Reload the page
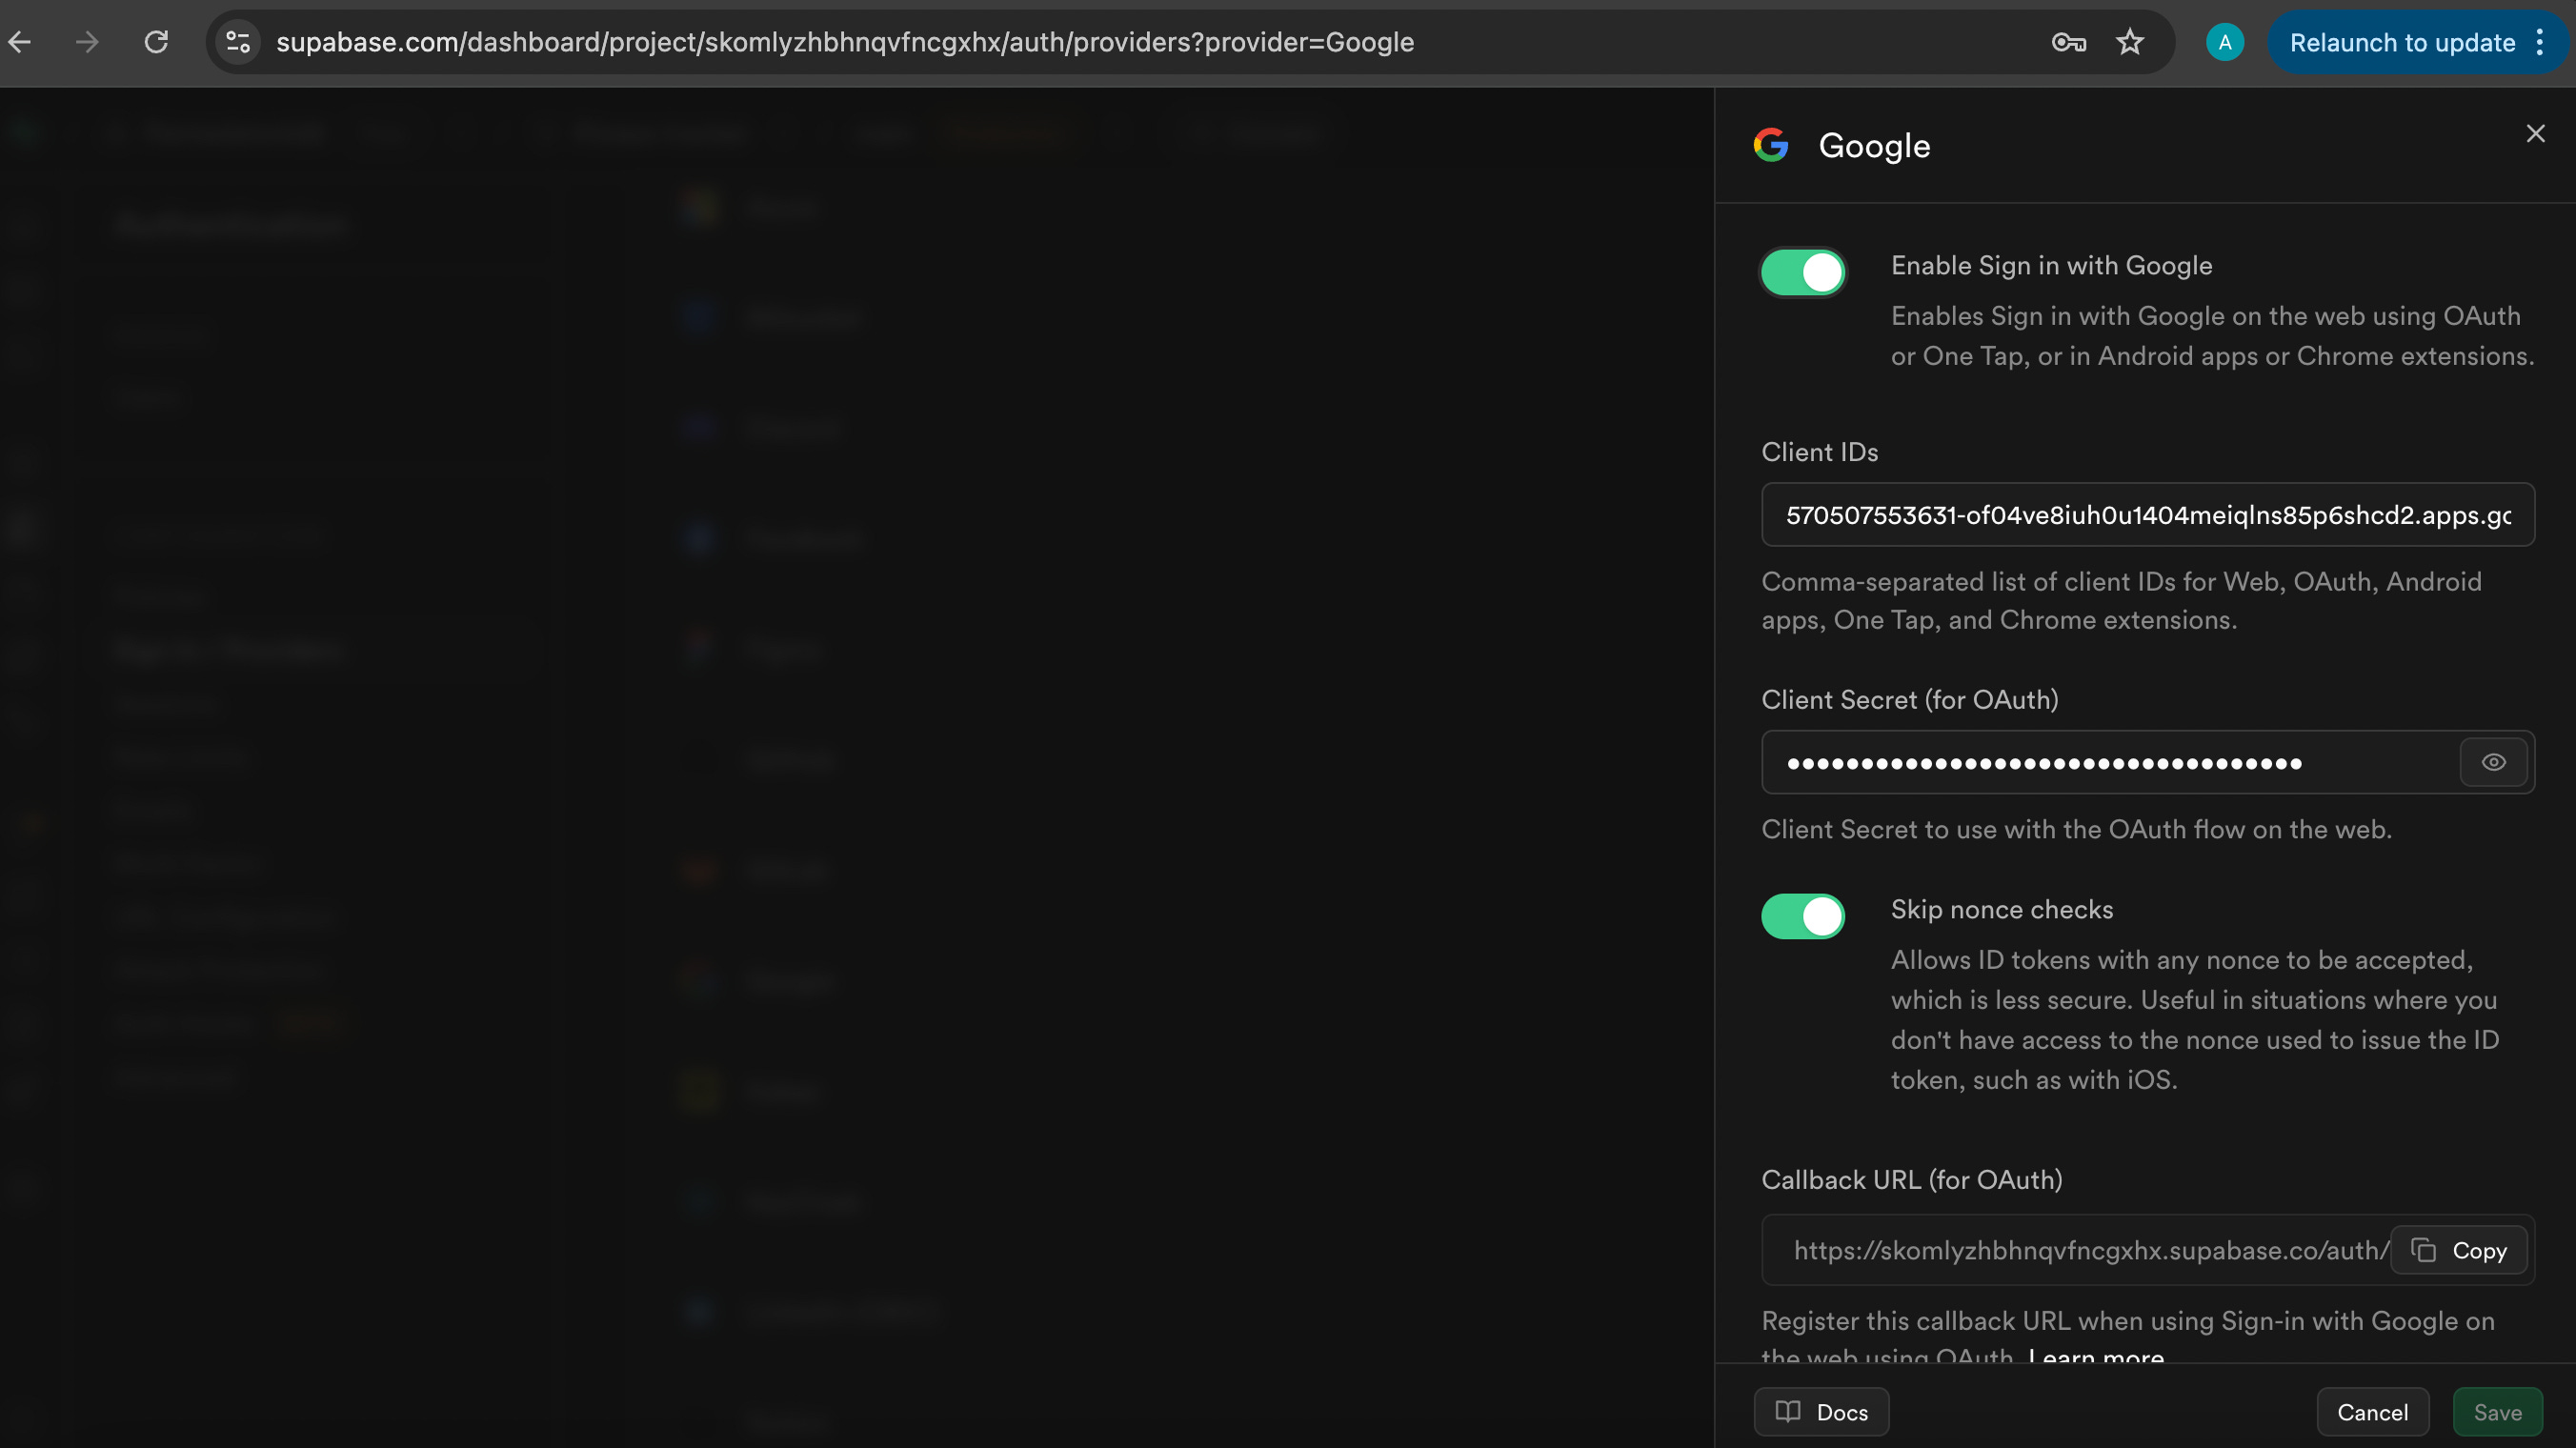 156,42
